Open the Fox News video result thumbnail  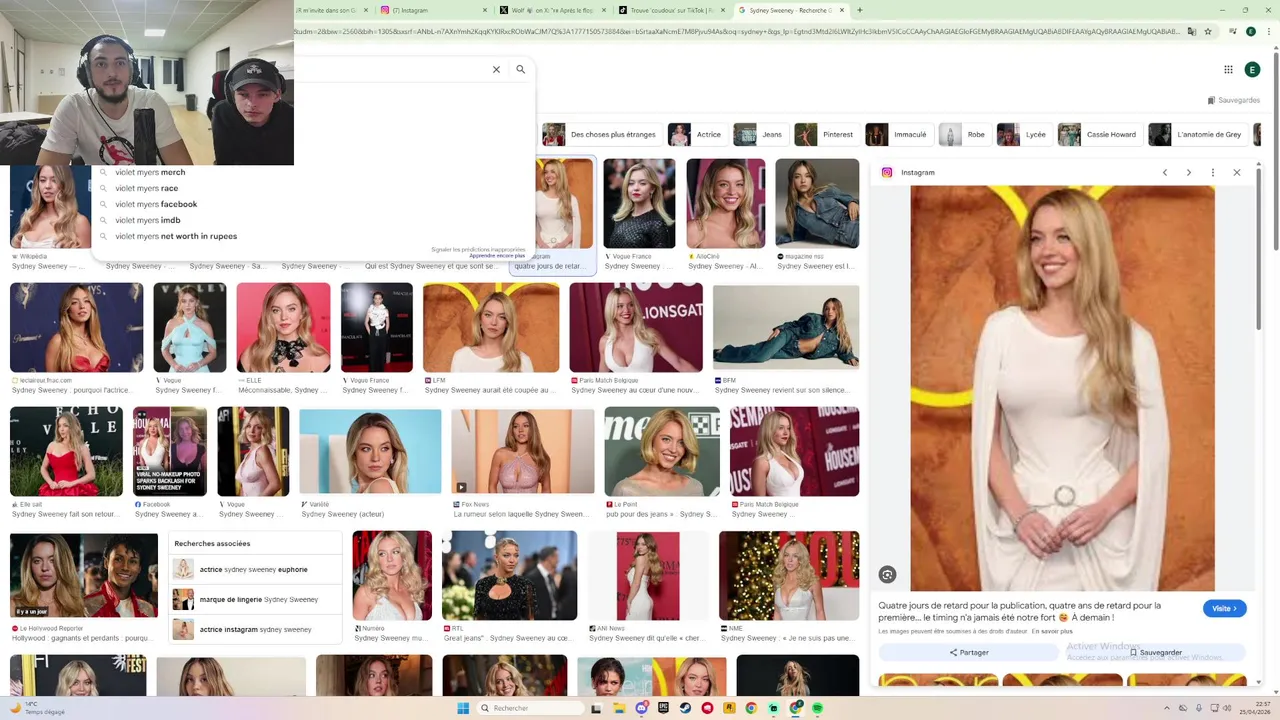pyautogui.click(x=523, y=451)
